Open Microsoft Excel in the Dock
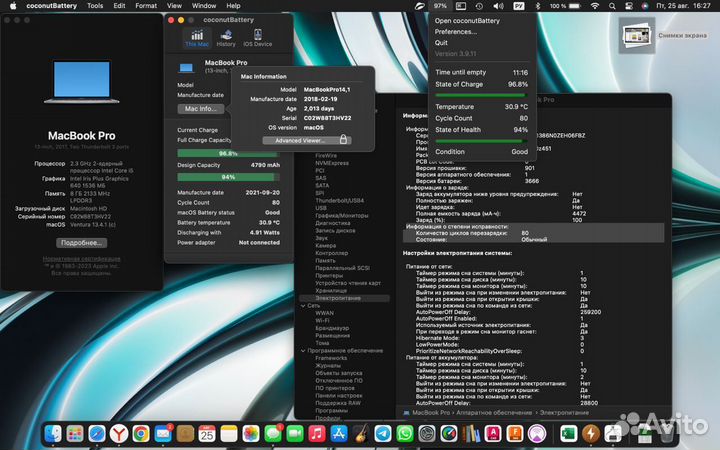The image size is (720, 450). pyautogui.click(x=569, y=433)
